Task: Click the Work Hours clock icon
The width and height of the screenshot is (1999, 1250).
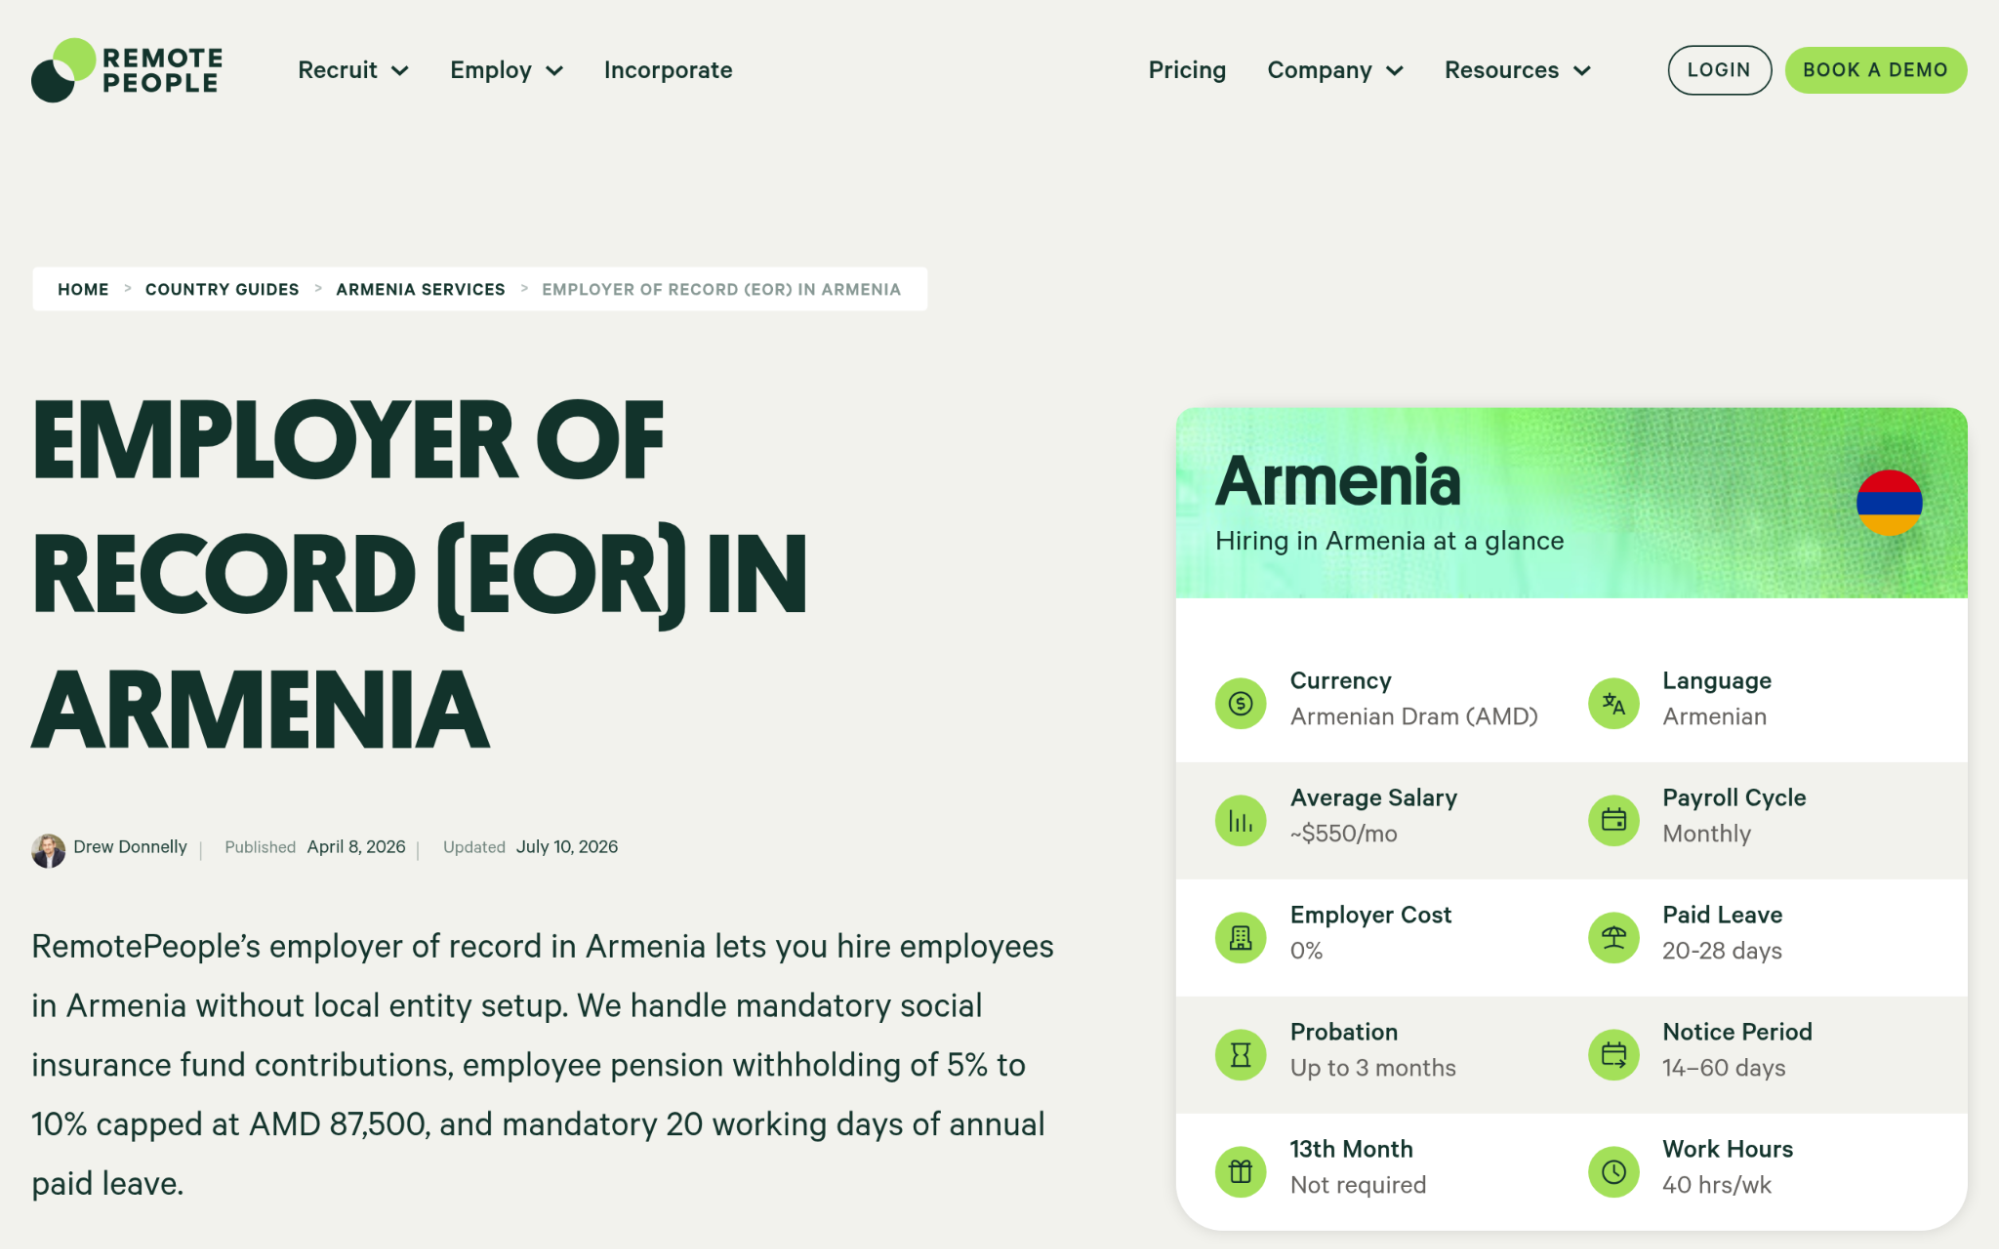Action: coord(1613,1172)
